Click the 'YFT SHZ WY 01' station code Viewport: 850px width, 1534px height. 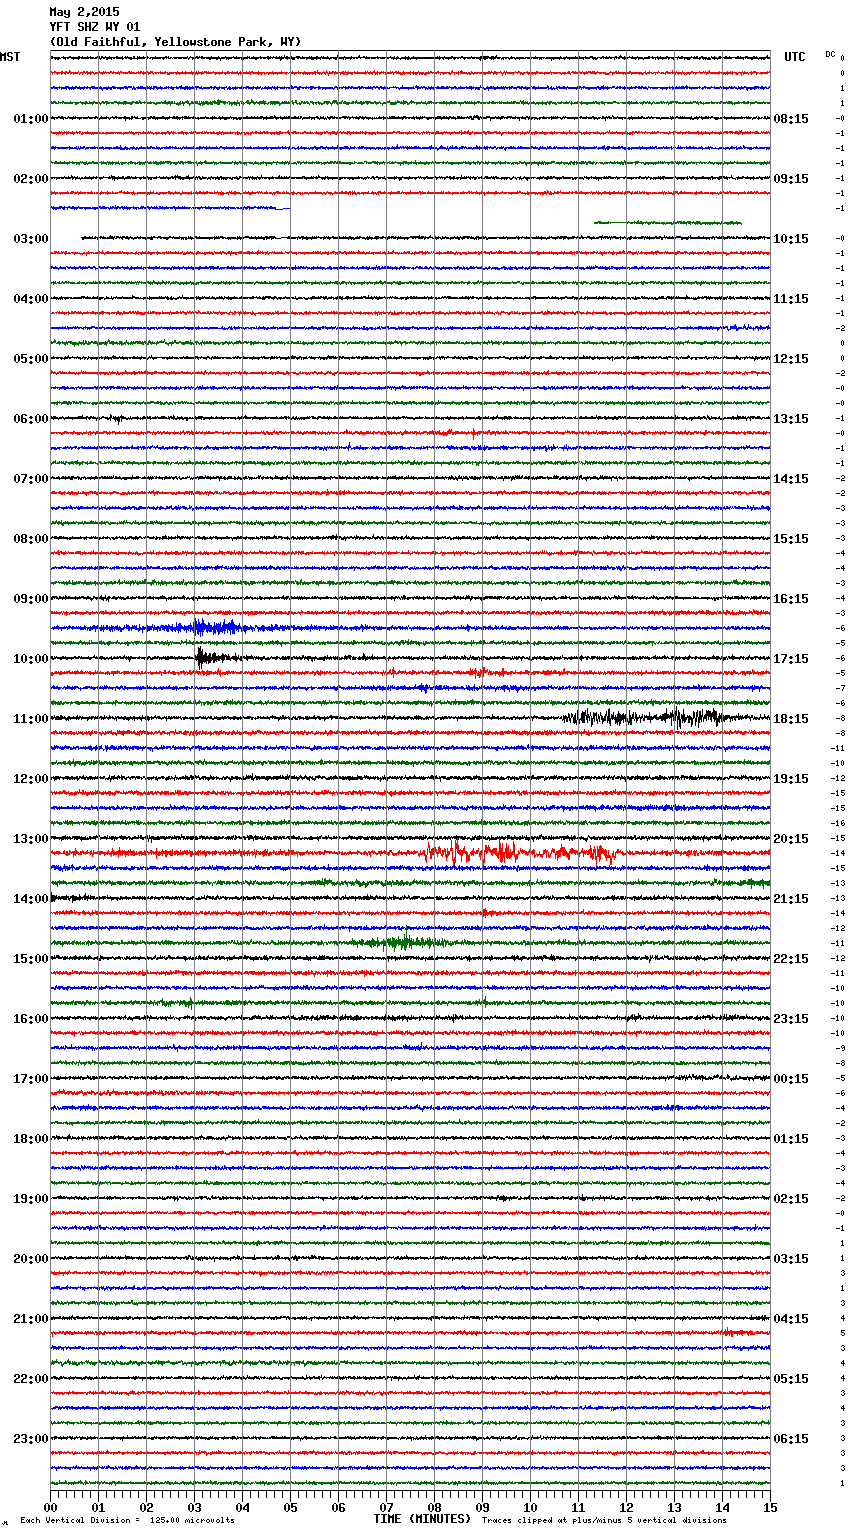click(95, 27)
